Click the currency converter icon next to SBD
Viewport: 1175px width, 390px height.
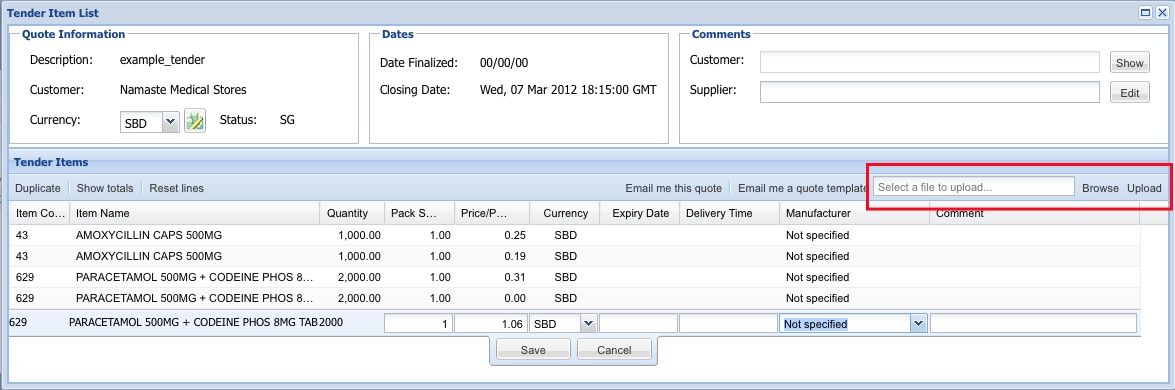(x=195, y=121)
